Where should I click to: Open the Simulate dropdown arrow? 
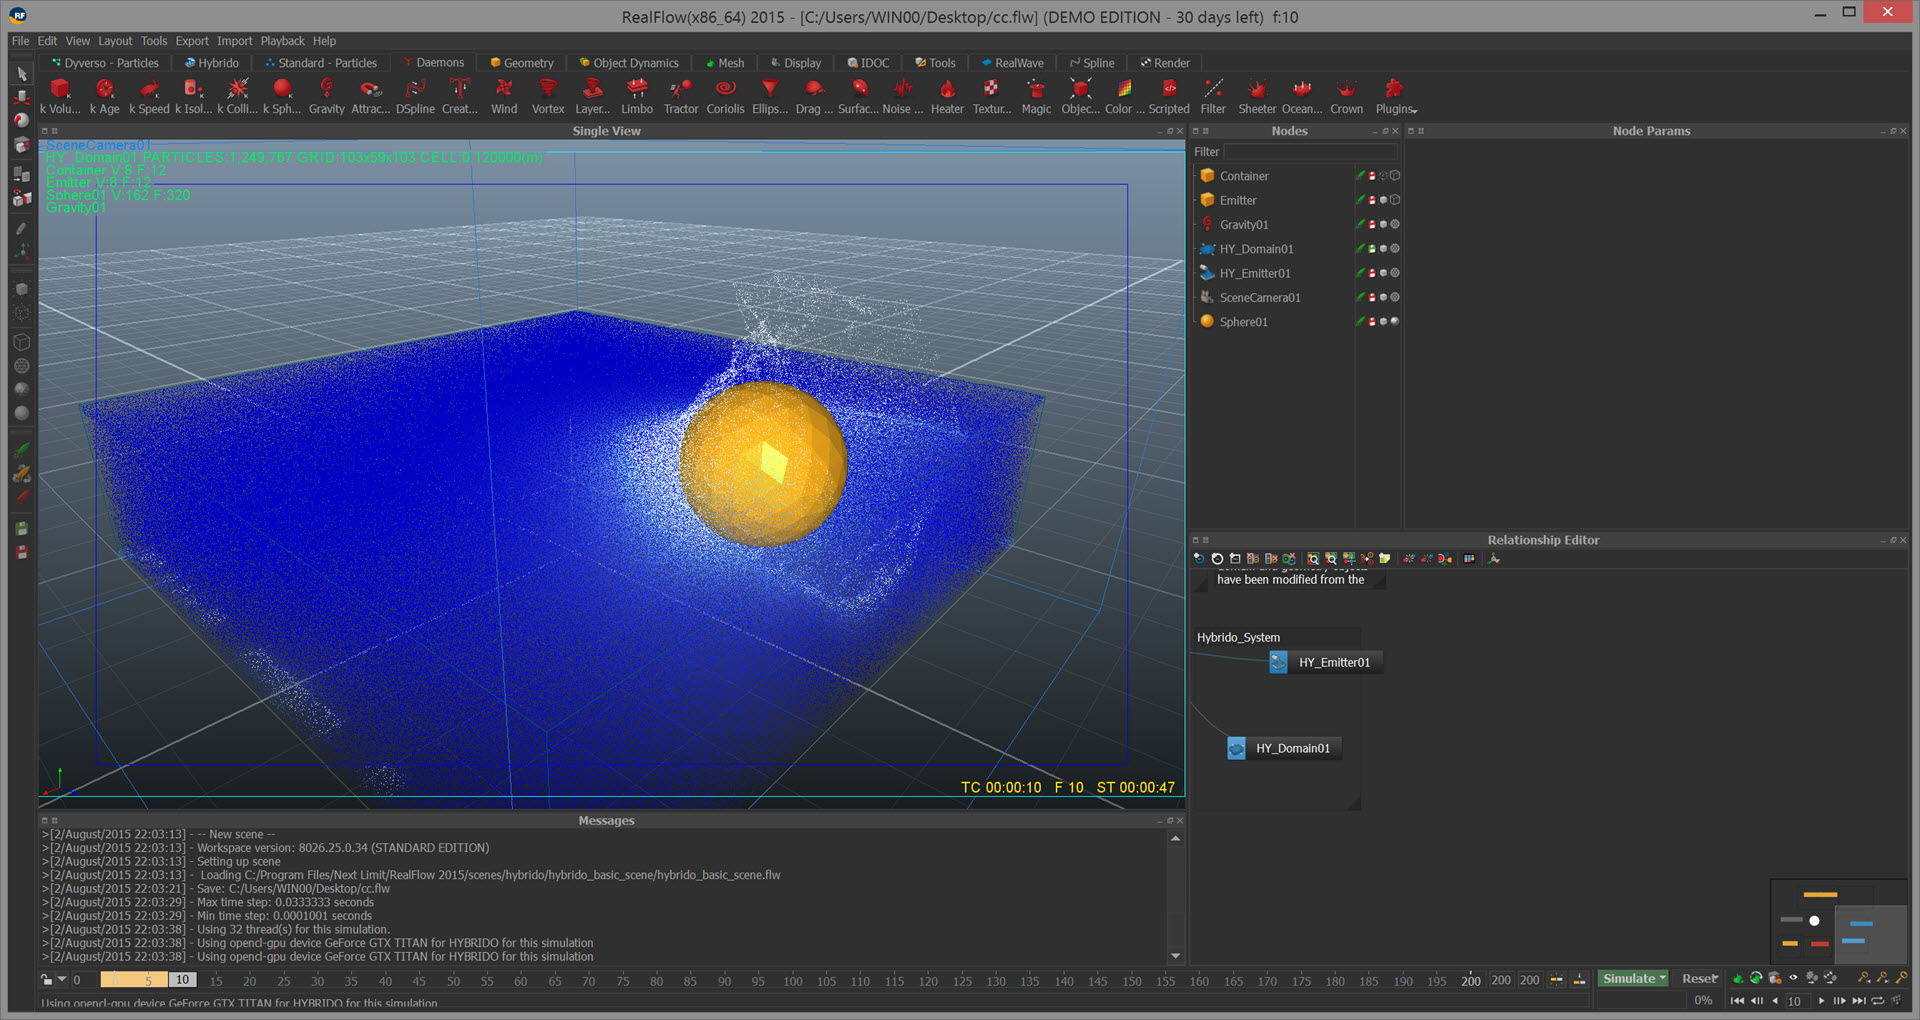coord(1662,978)
